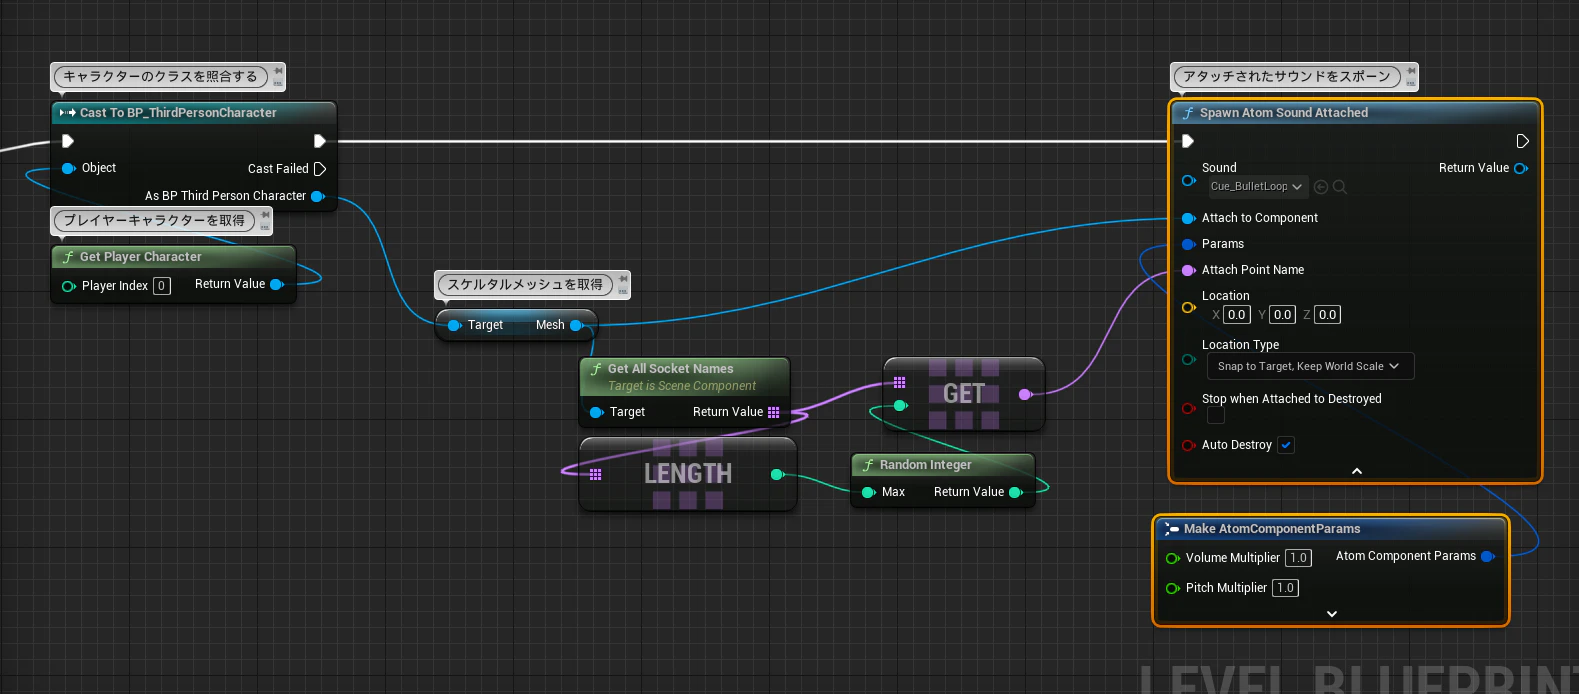
Task: Open the Location Type dropdown
Action: 1309,366
